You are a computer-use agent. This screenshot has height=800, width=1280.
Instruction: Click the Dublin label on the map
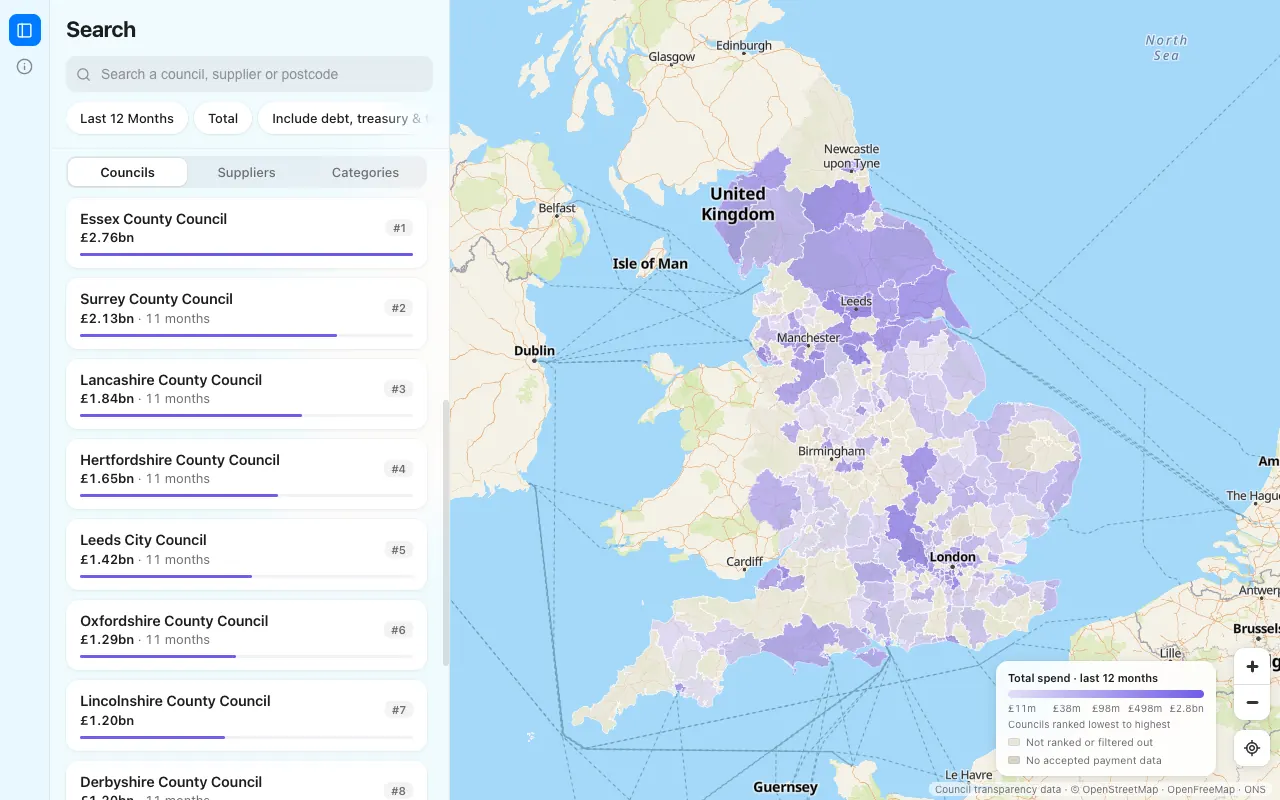[534, 351]
